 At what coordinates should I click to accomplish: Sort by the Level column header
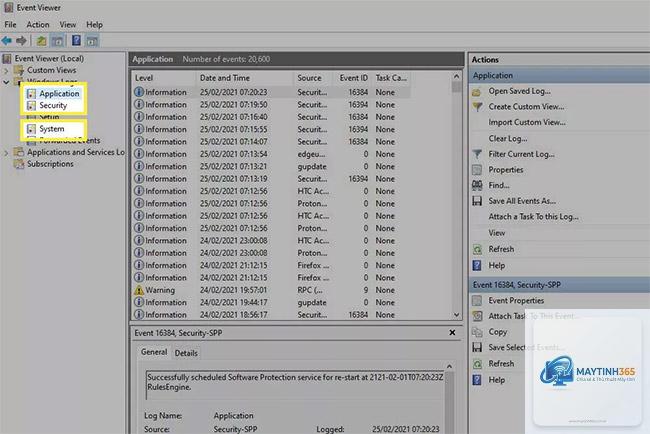click(x=164, y=78)
